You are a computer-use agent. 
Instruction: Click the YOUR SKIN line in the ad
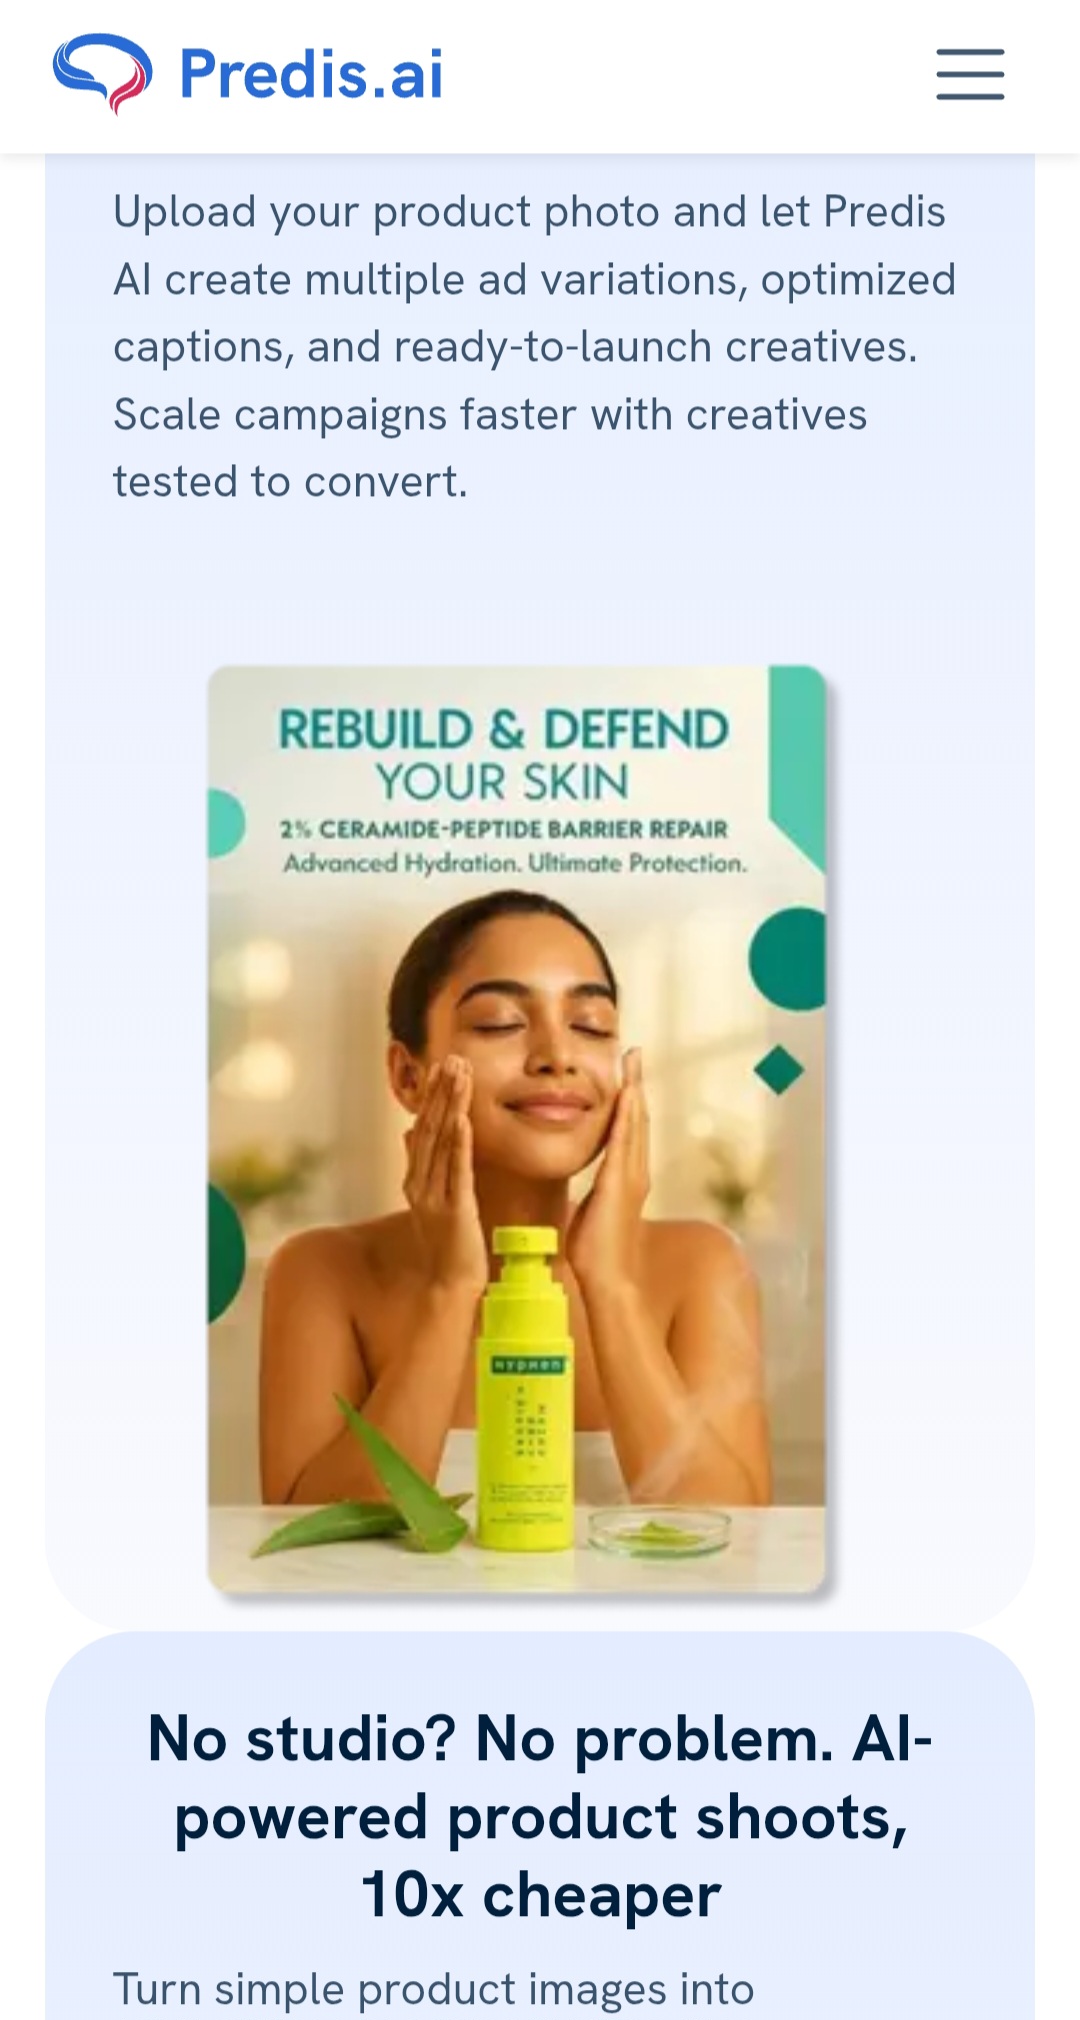[502, 782]
